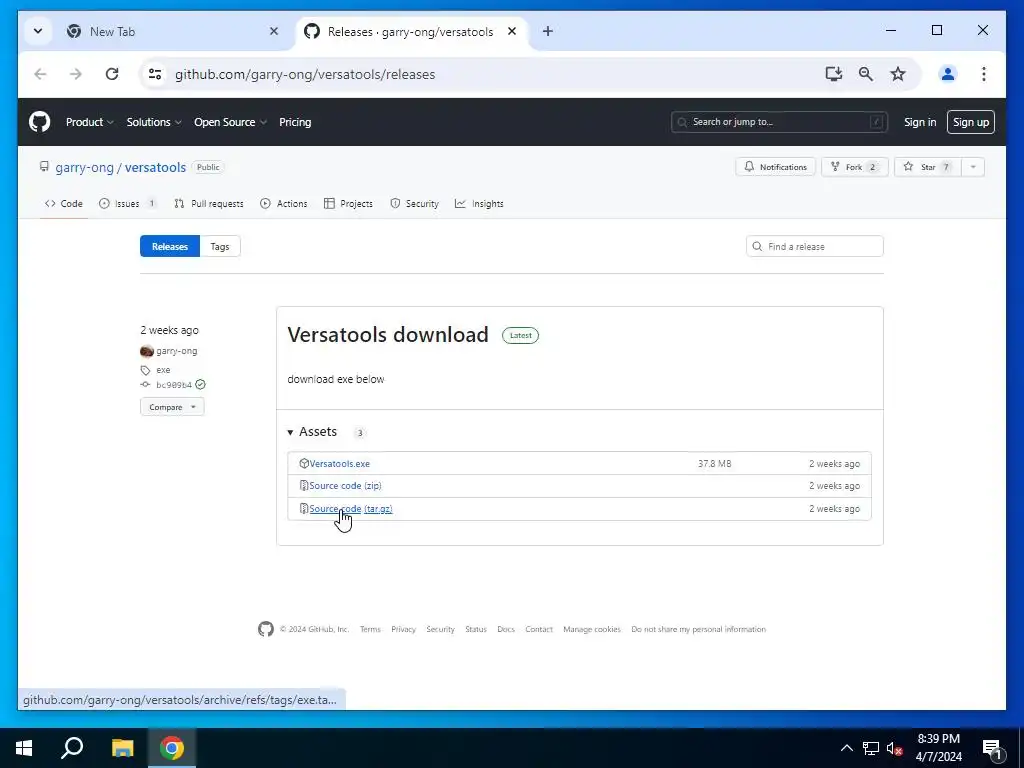Open Chrome three-dot menu
The image size is (1024, 768).
coord(984,74)
